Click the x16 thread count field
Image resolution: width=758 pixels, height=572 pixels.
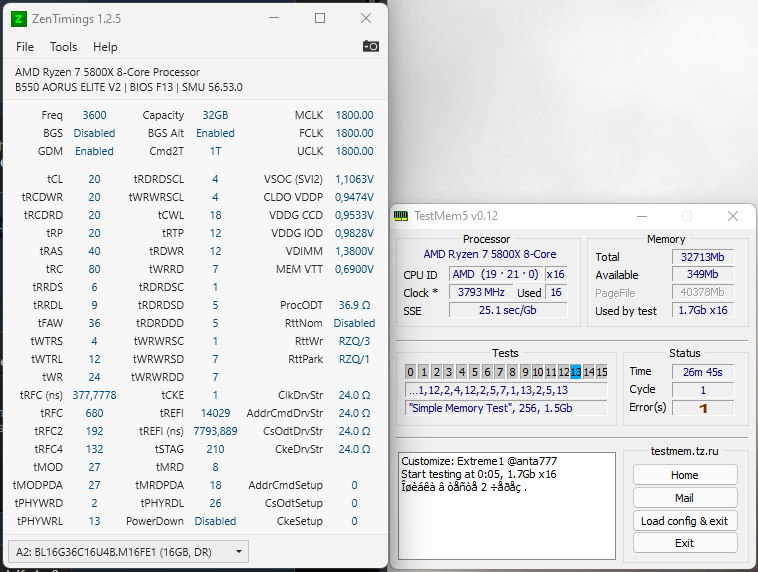(x=555, y=274)
